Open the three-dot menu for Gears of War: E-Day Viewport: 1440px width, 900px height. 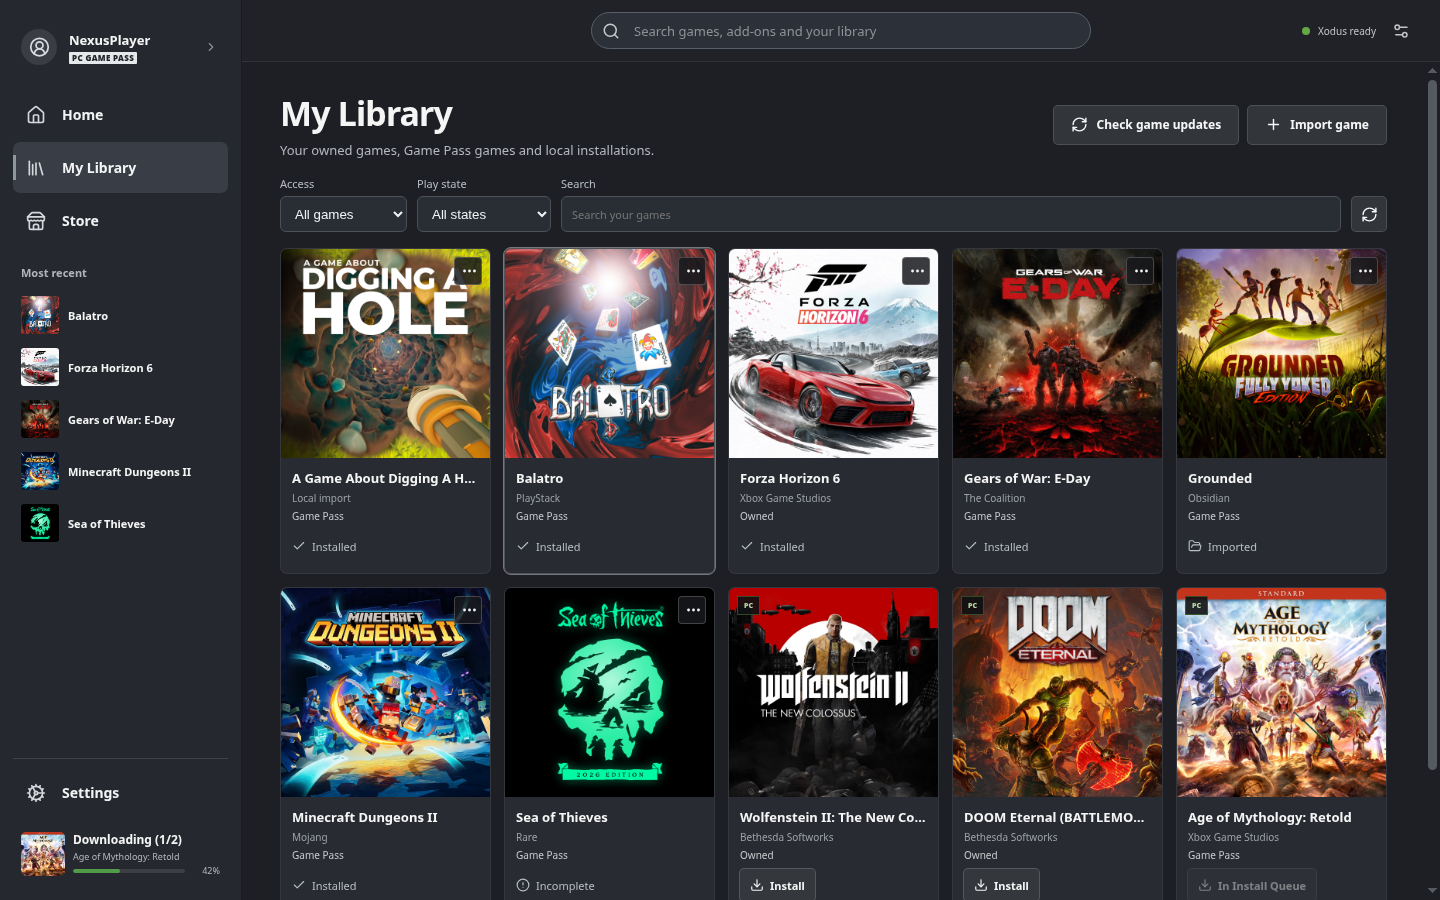click(1141, 271)
